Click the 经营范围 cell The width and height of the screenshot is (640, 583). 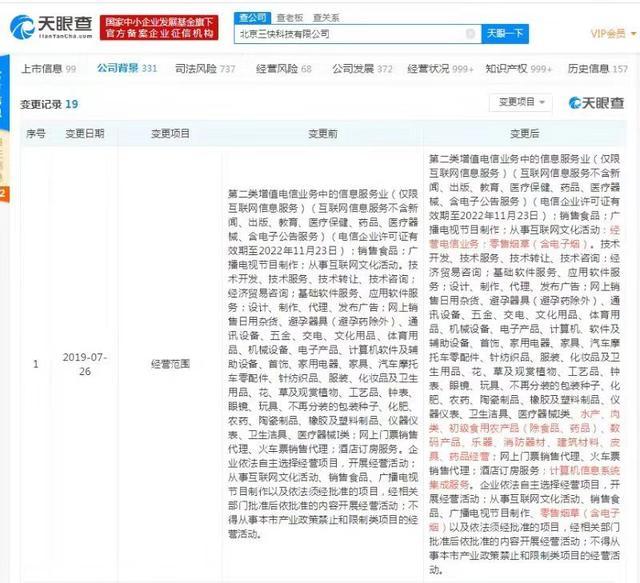(170, 364)
